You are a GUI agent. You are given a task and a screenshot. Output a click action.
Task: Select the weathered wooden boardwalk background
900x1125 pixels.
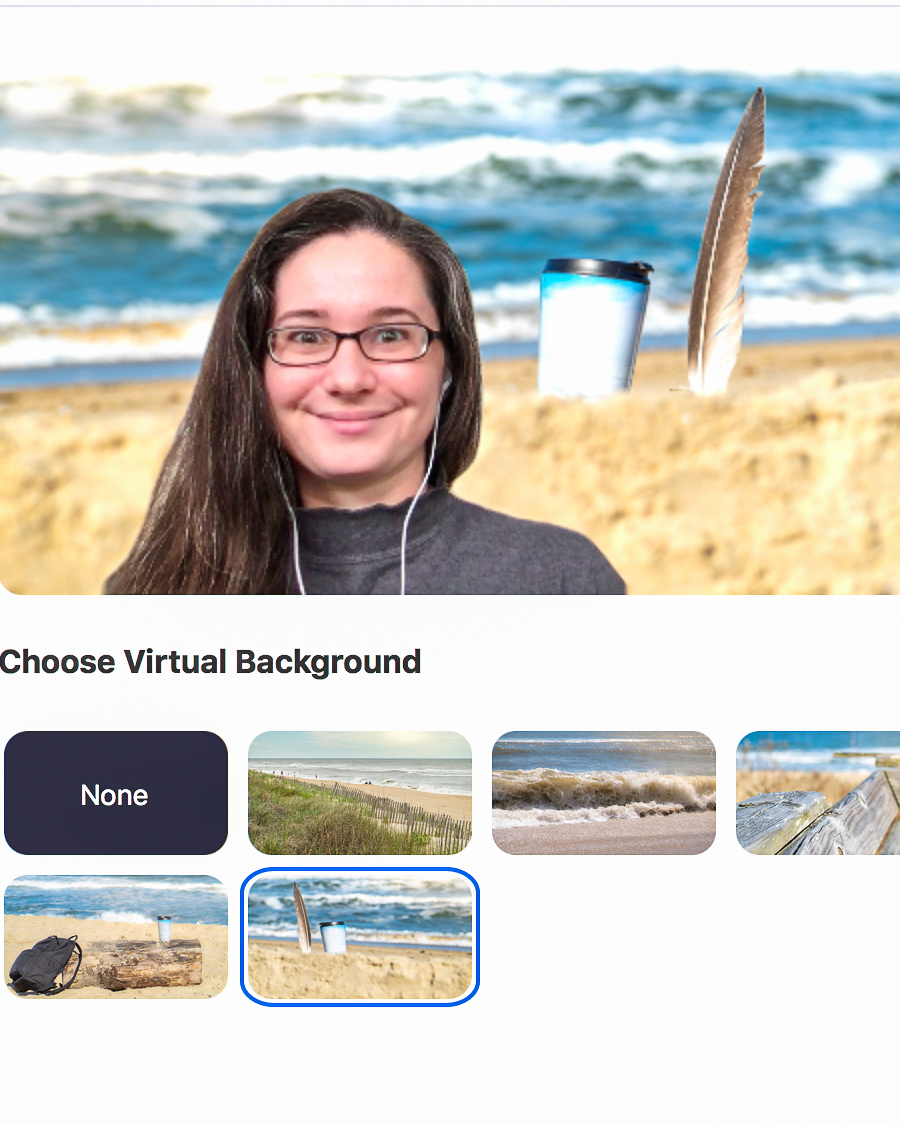(x=818, y=793)
